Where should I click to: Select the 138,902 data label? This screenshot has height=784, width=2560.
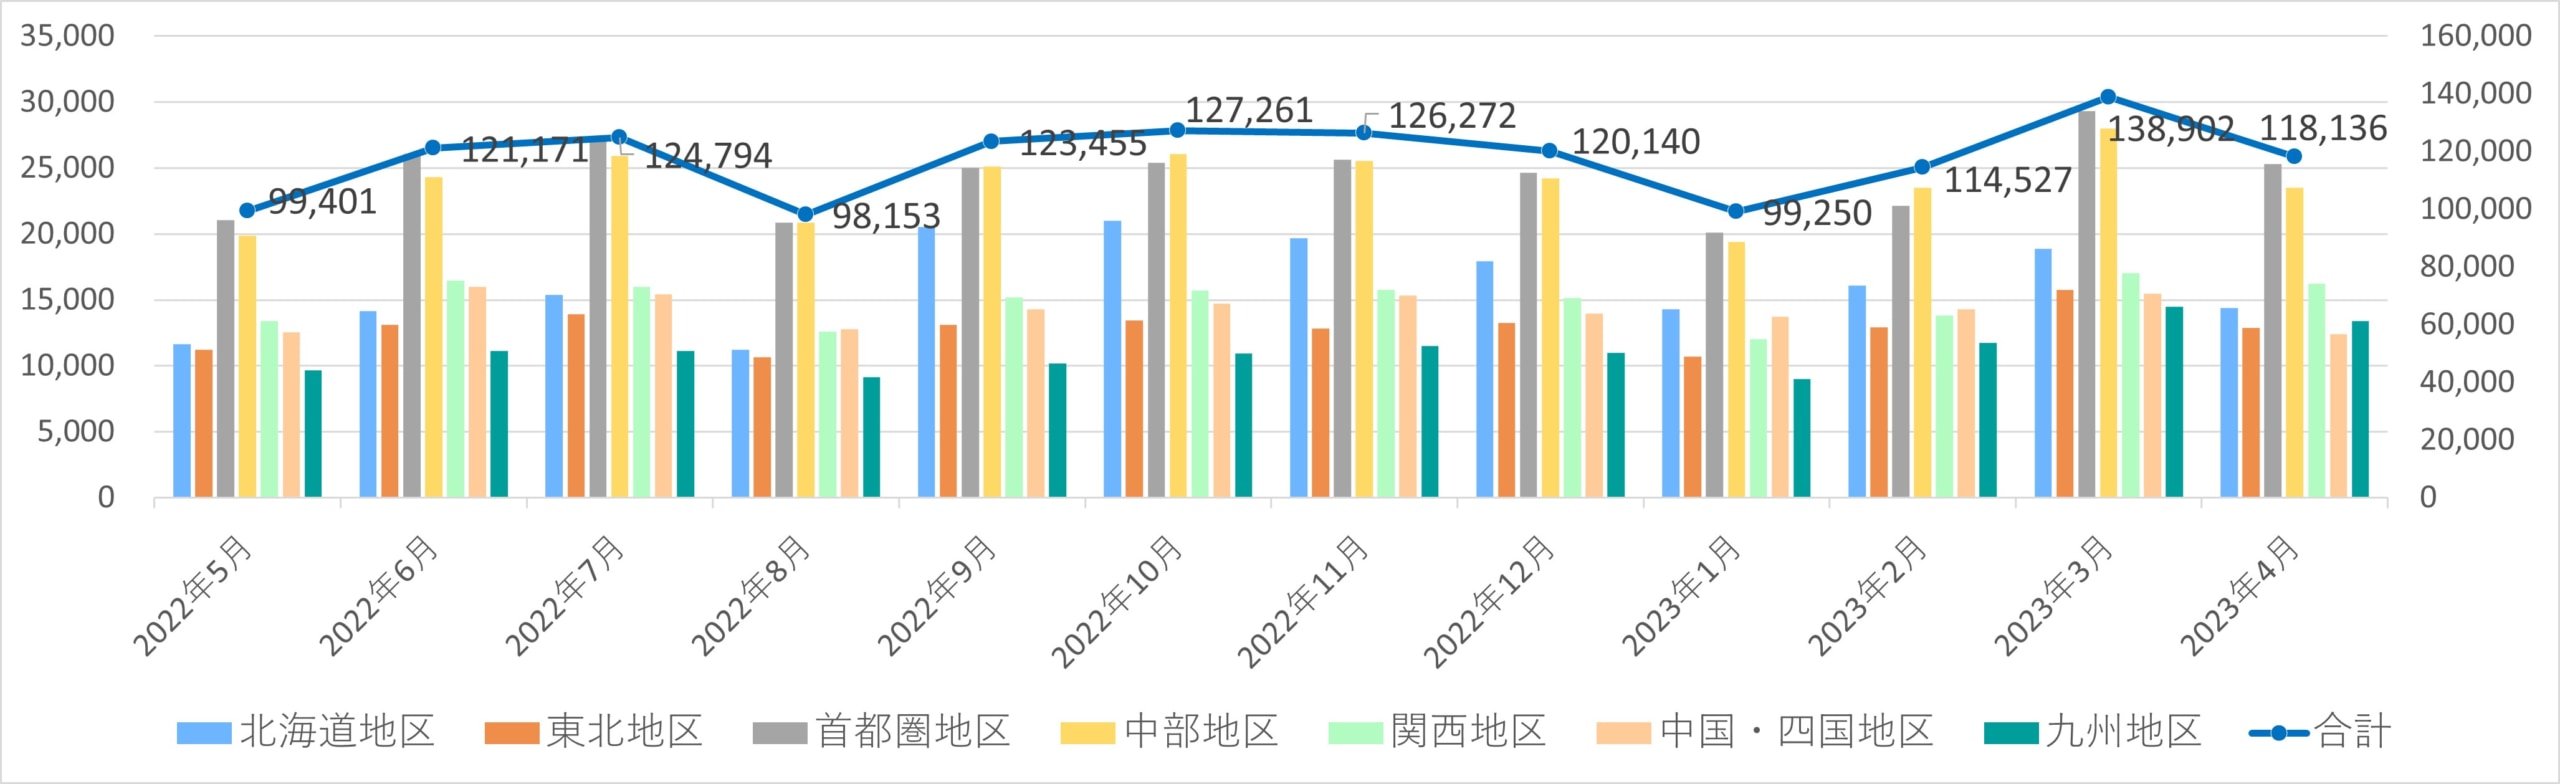click(x=2171, y=129)
